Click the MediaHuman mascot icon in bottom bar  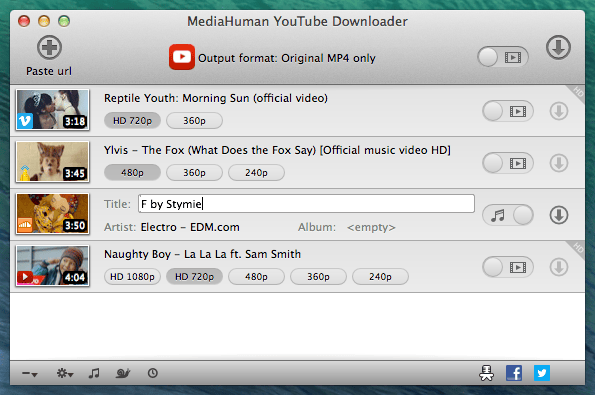486,373
